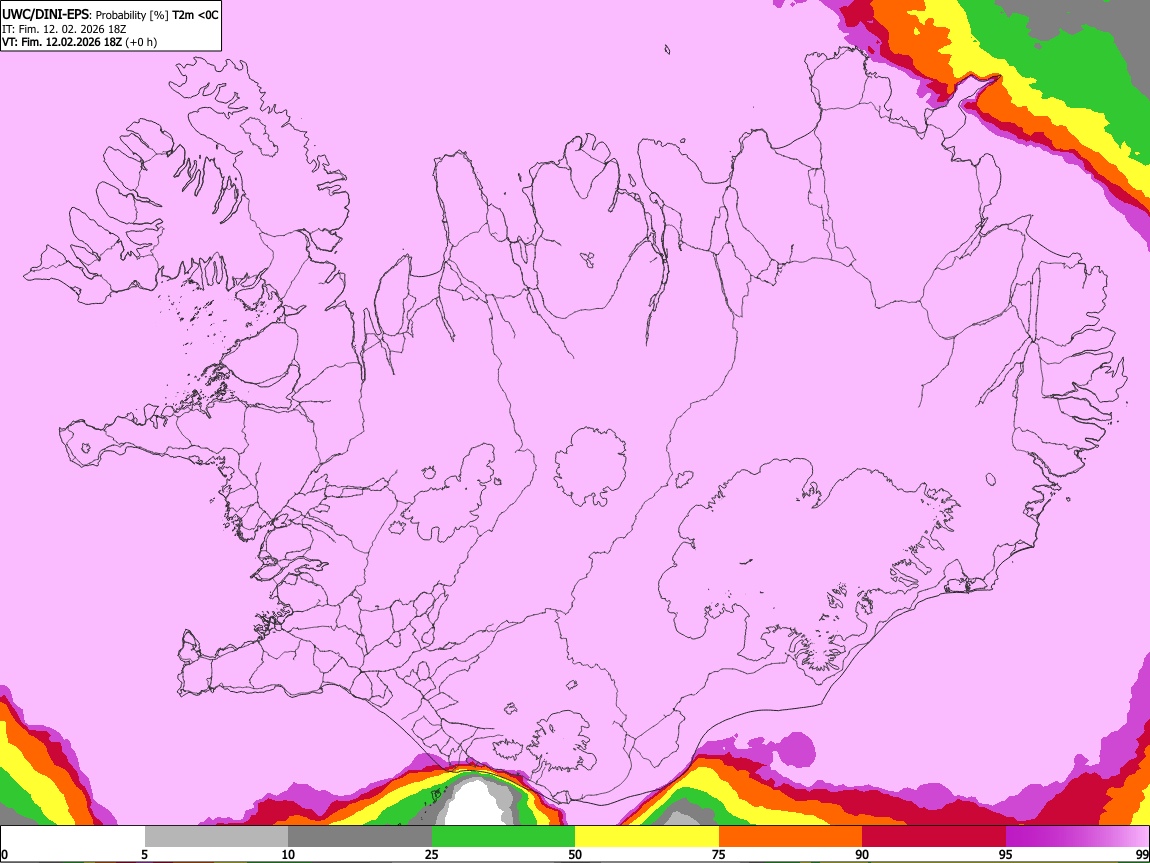Click the 'UWC/DINI-EPS' title text

(45, 15)
